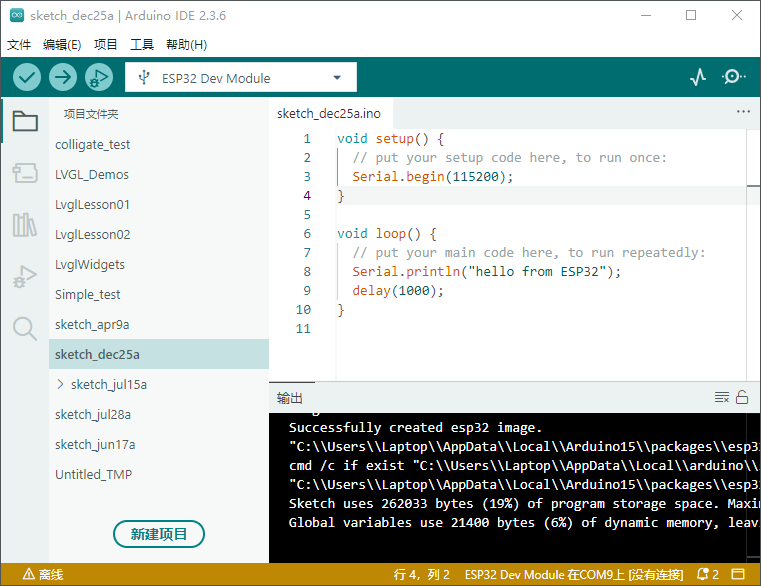
Task: Open the Search sidebar panel
Action: [25, 328]
